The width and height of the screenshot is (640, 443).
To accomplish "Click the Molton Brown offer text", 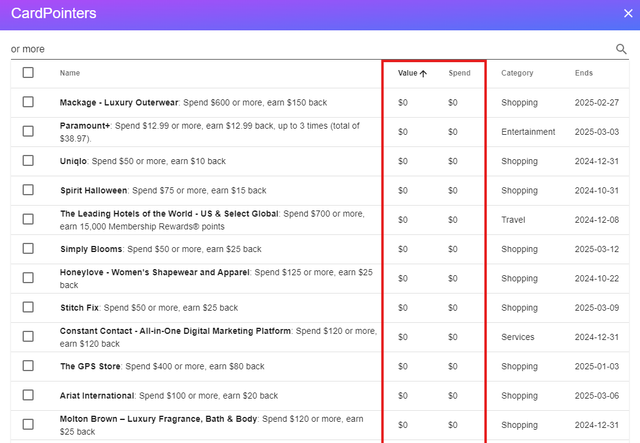I will point(211,425).
